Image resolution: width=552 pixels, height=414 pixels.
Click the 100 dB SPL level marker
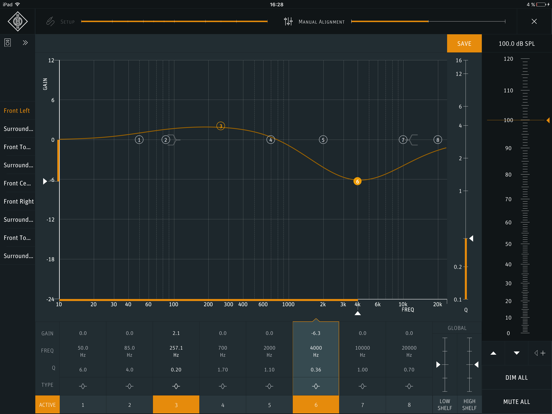pos(548,120)
